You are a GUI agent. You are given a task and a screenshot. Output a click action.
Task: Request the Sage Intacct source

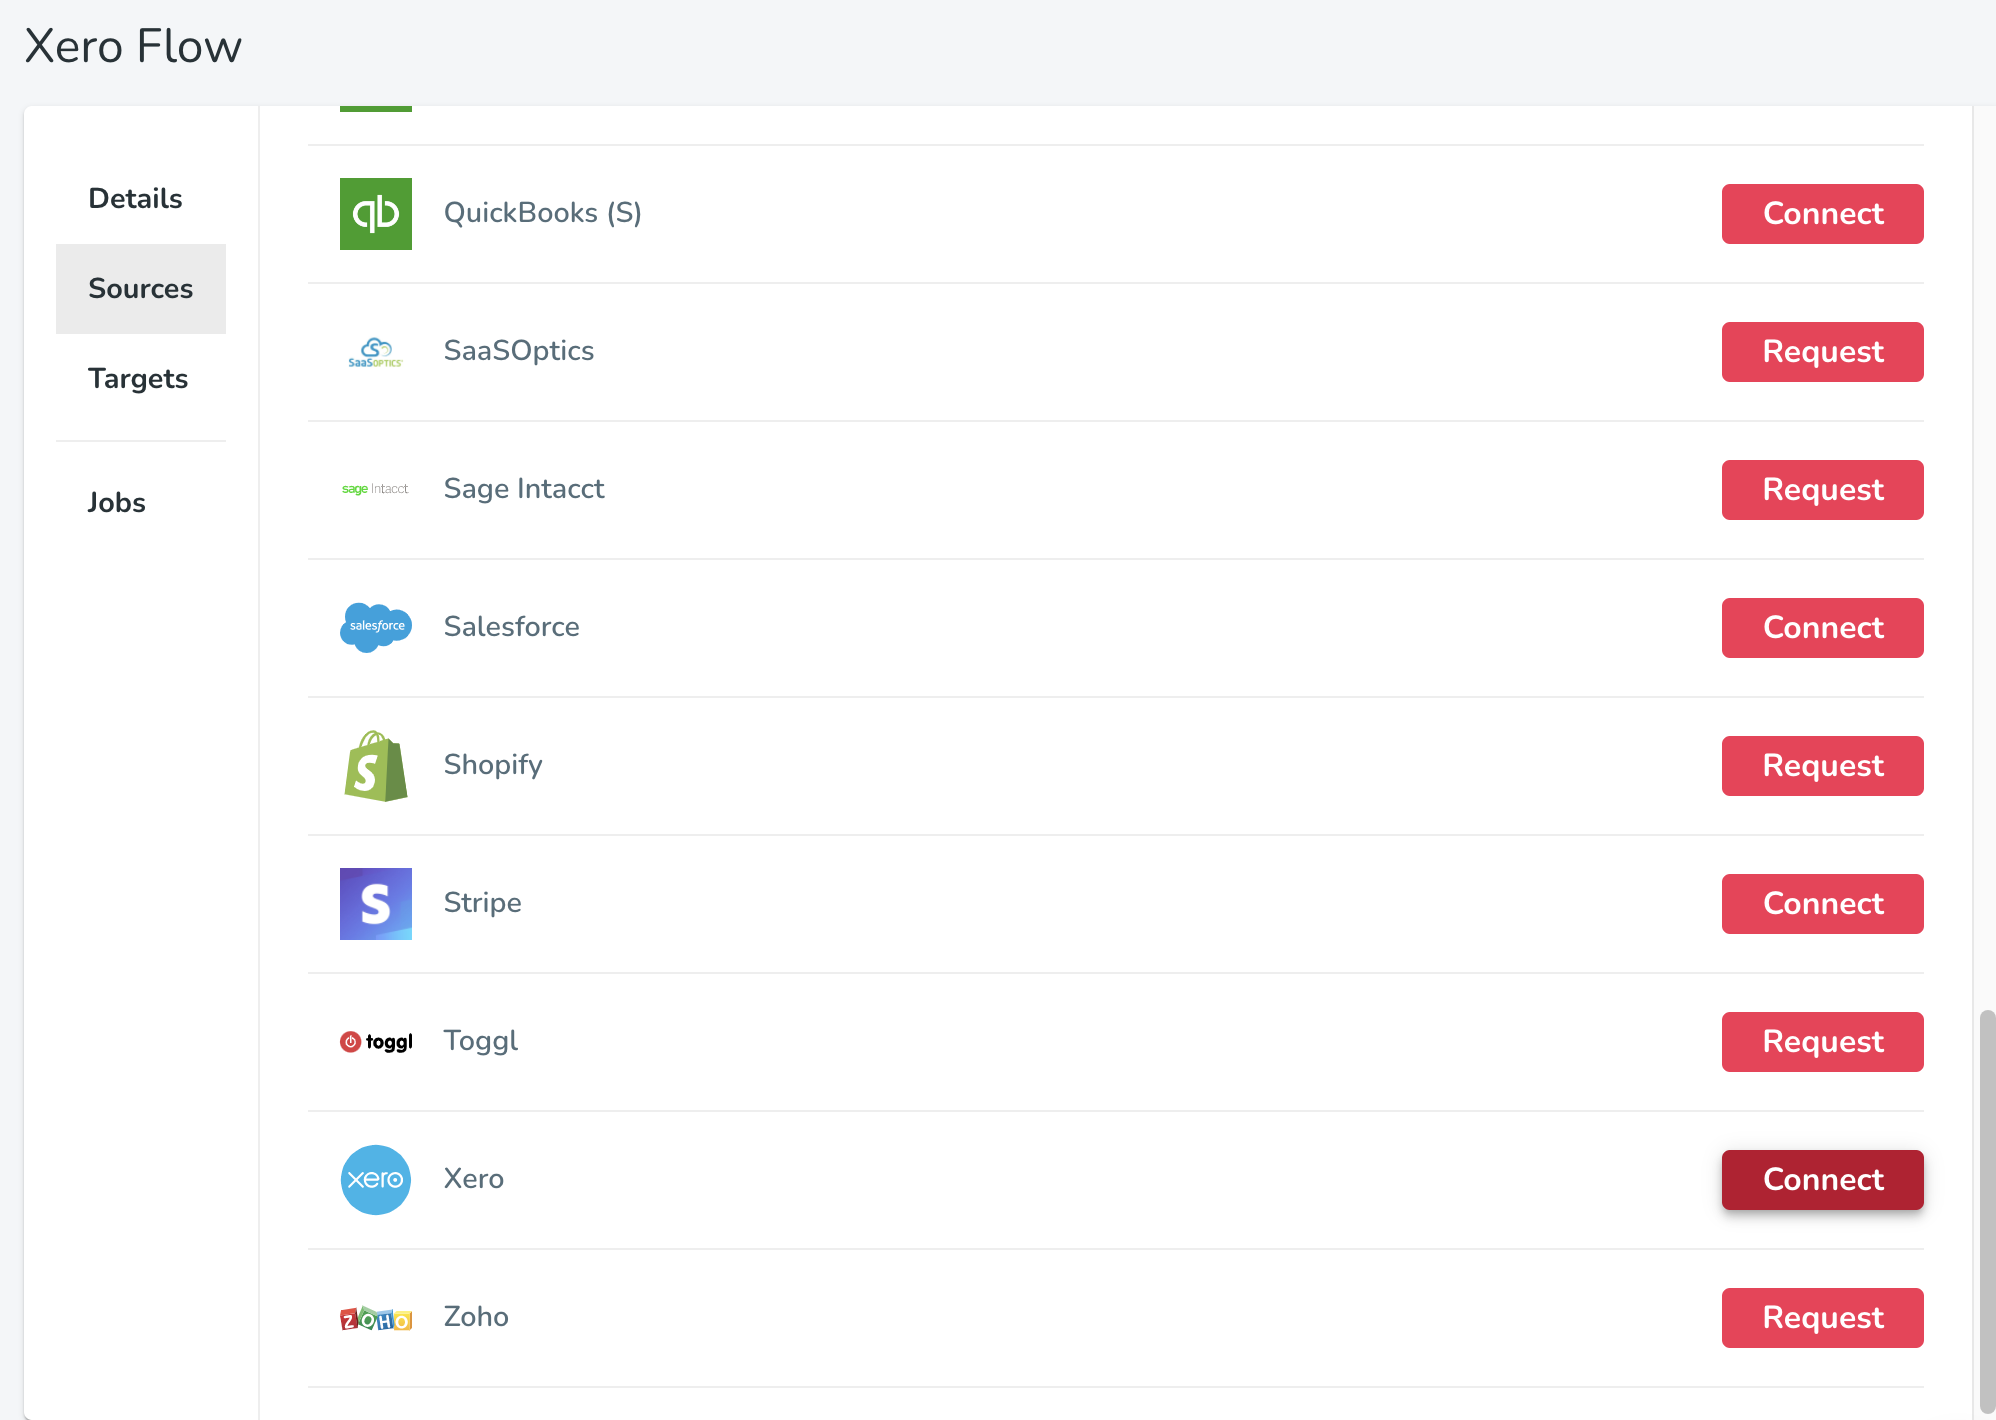pos(1822,490)
